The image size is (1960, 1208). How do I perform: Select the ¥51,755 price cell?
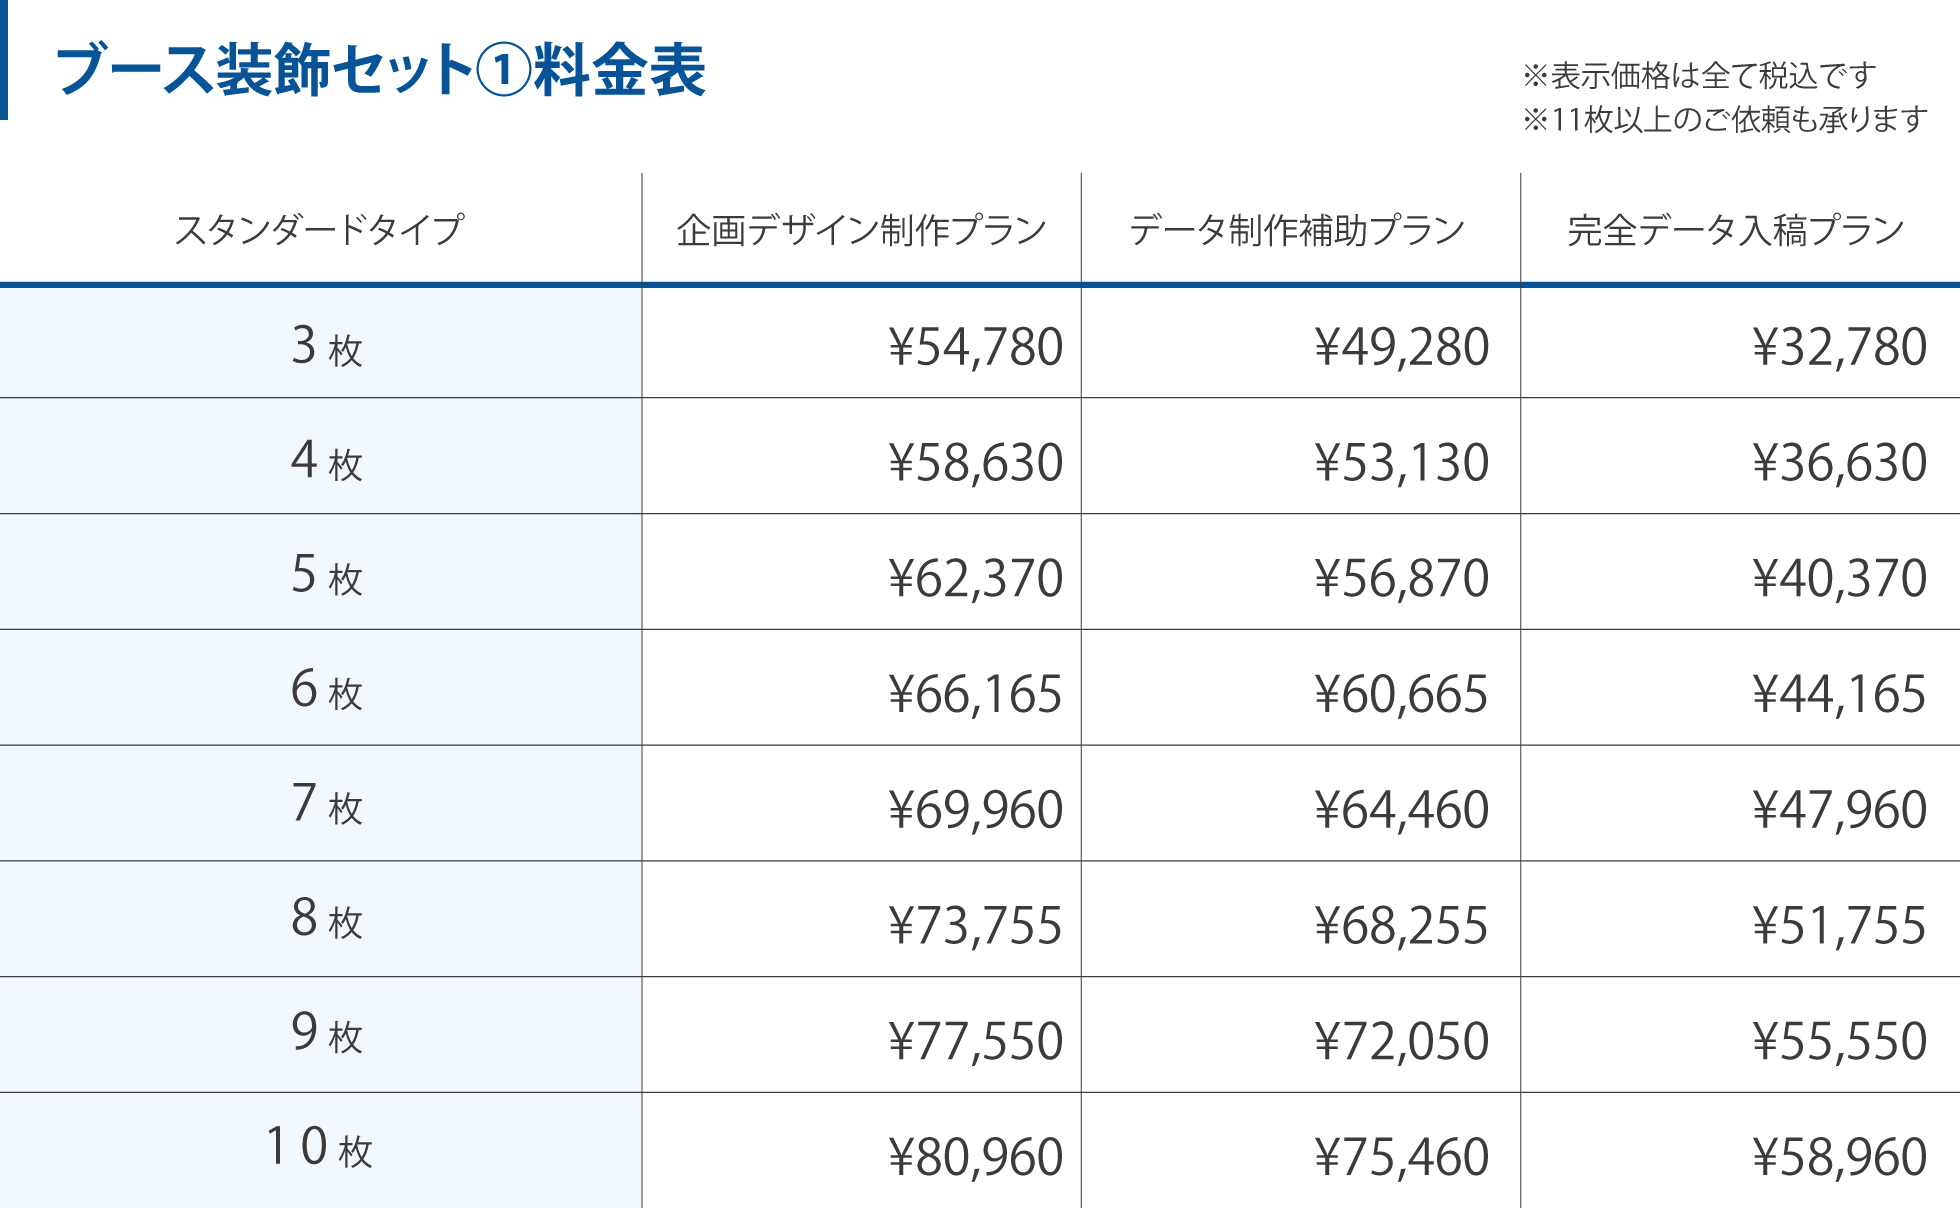pos(1839,925)
